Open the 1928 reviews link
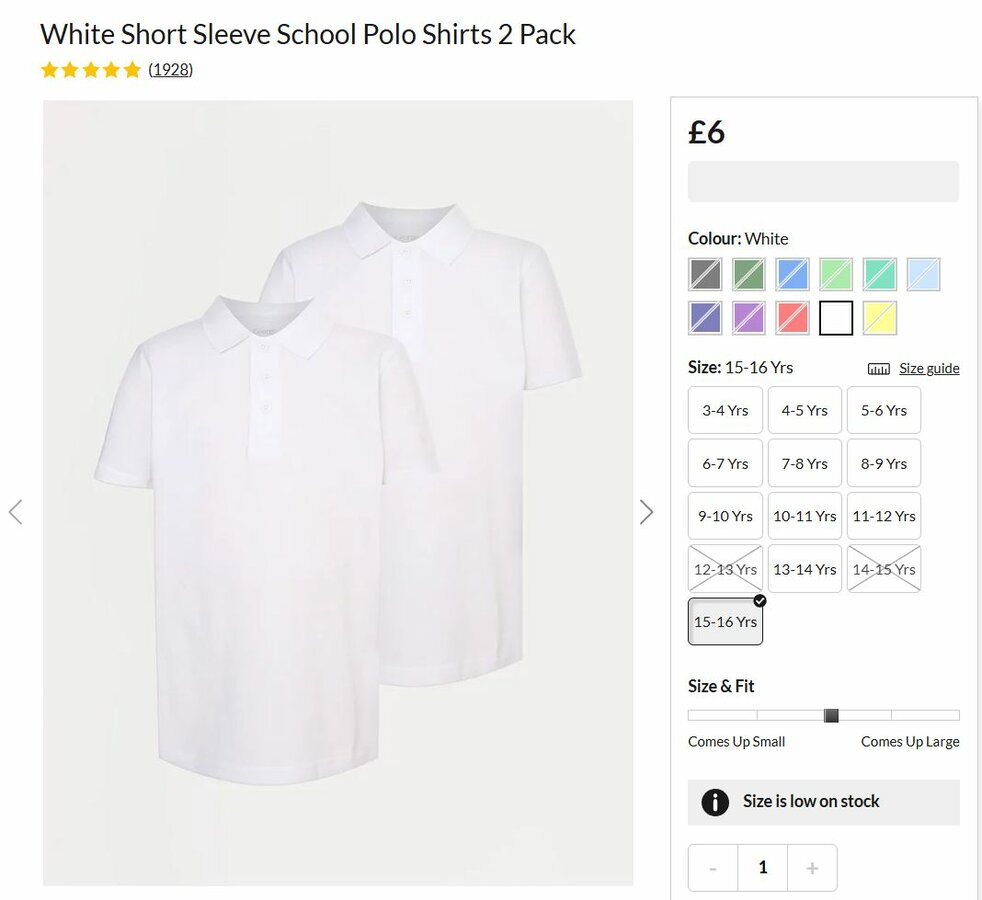The height and width of the screenshot is (900, 982). pos(171,70)
